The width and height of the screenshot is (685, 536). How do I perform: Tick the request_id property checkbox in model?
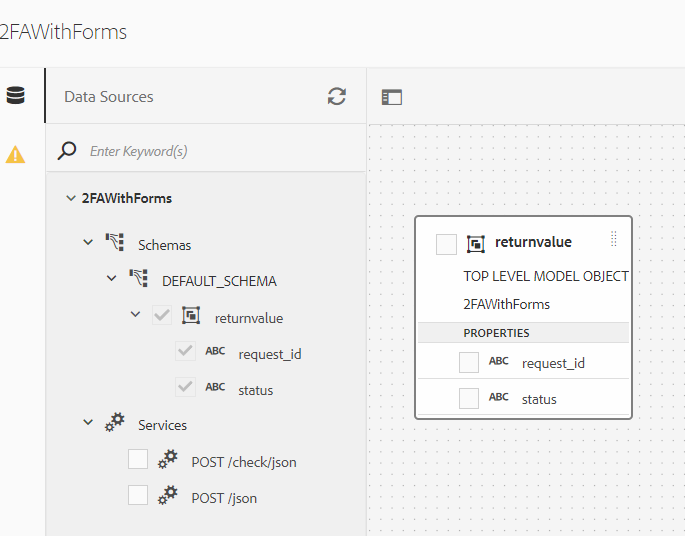(469, 362)
